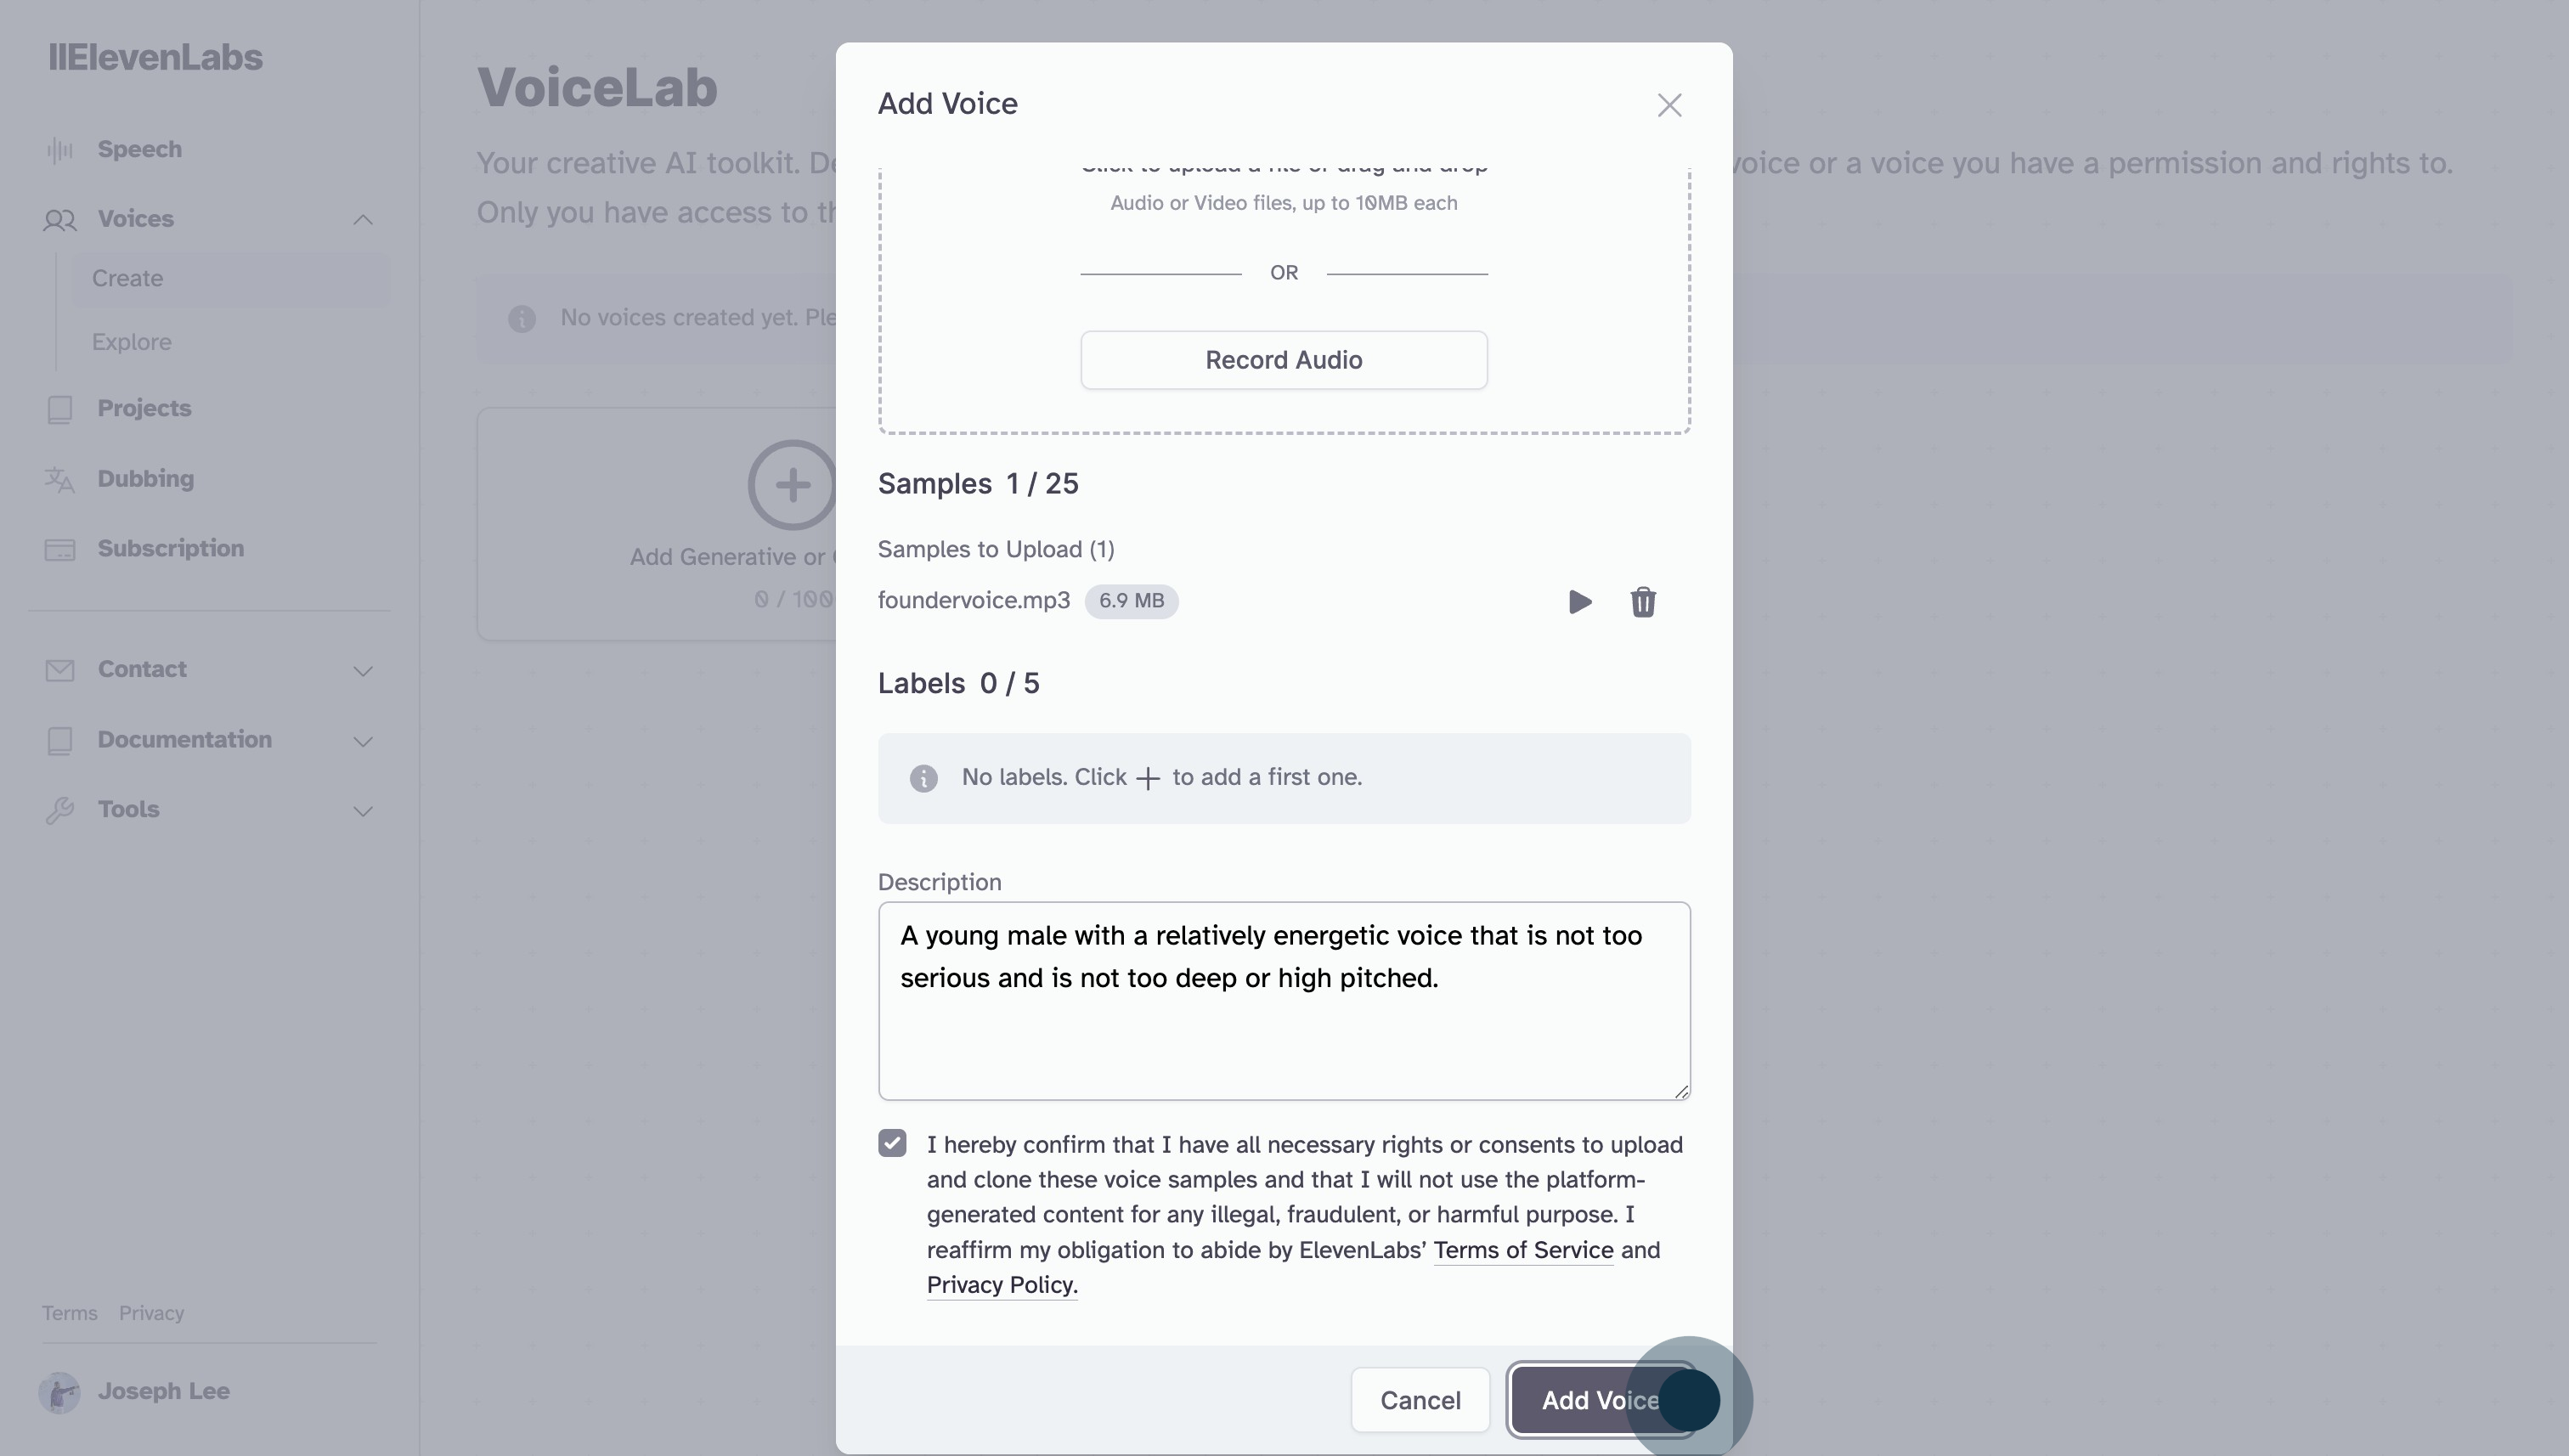The height and width of the screenshot is (1456, 2569).
Task: Expand the Tools menu
Action: [363, 811]
